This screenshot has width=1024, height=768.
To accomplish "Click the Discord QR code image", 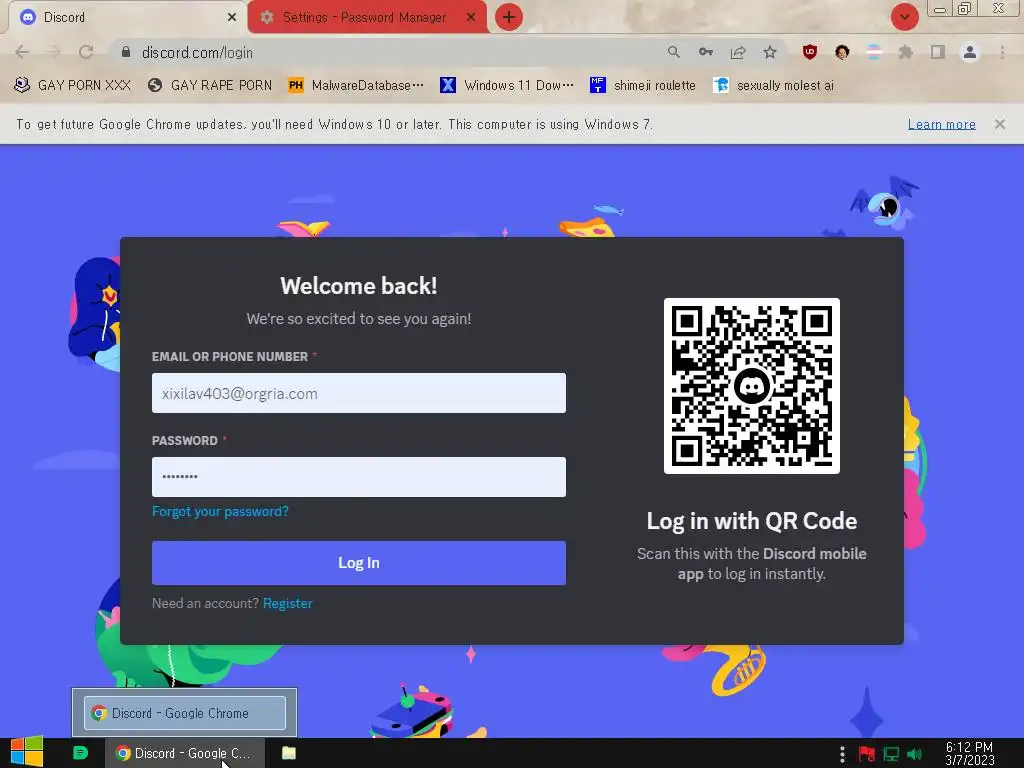I will 752,386.
